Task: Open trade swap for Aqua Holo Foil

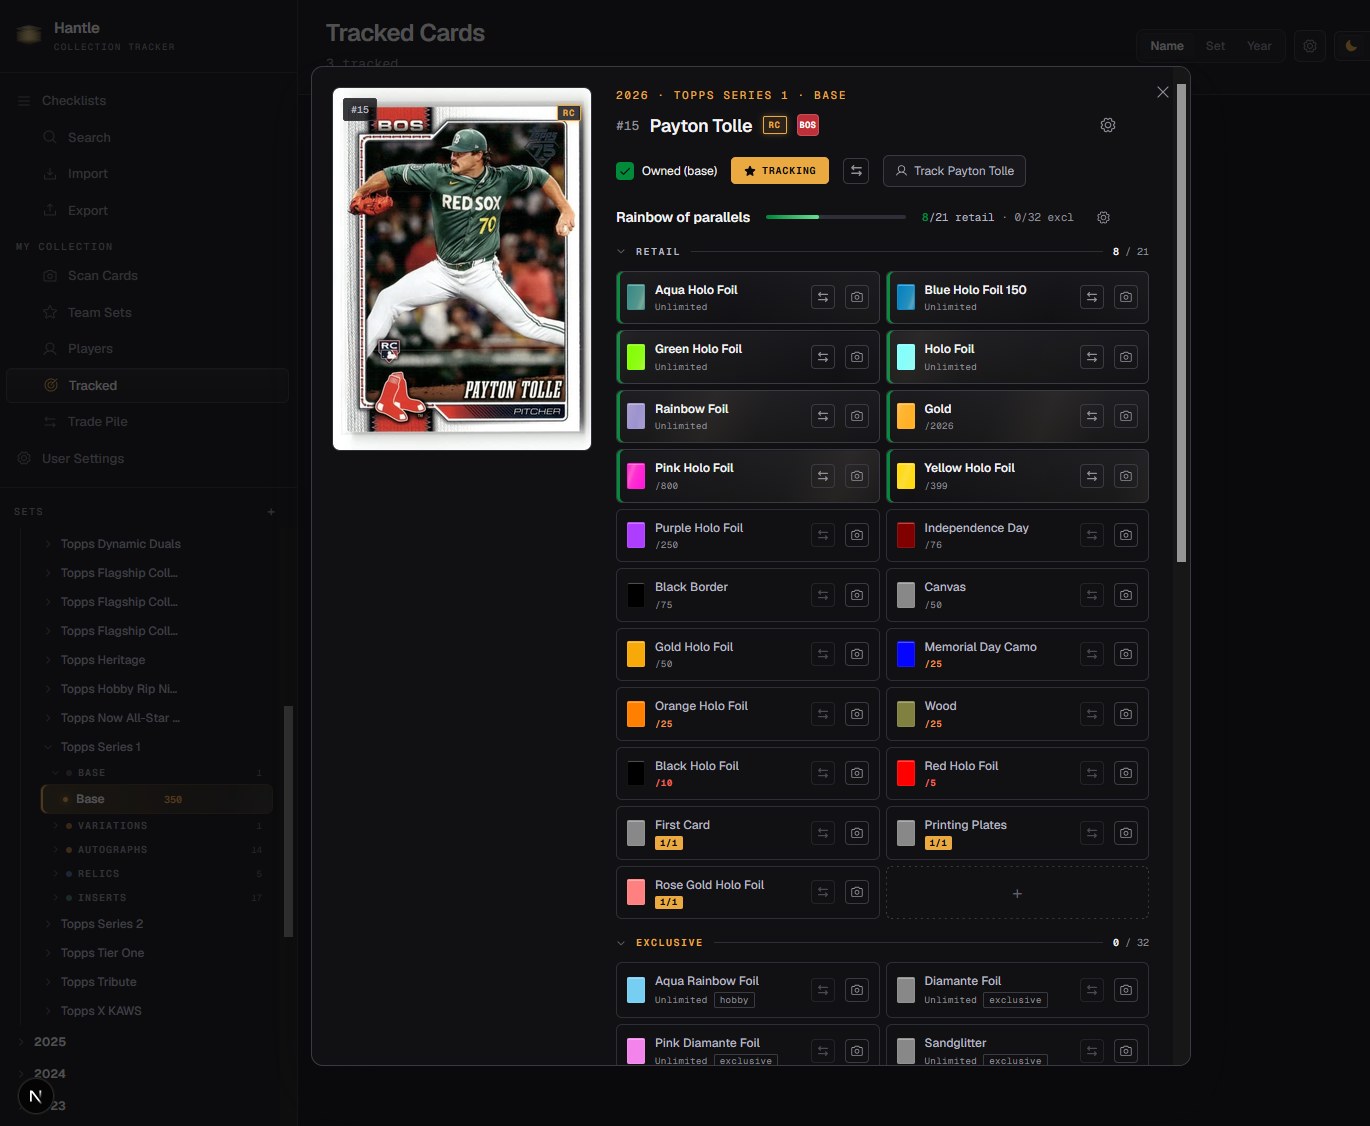Action: point(823,297)
